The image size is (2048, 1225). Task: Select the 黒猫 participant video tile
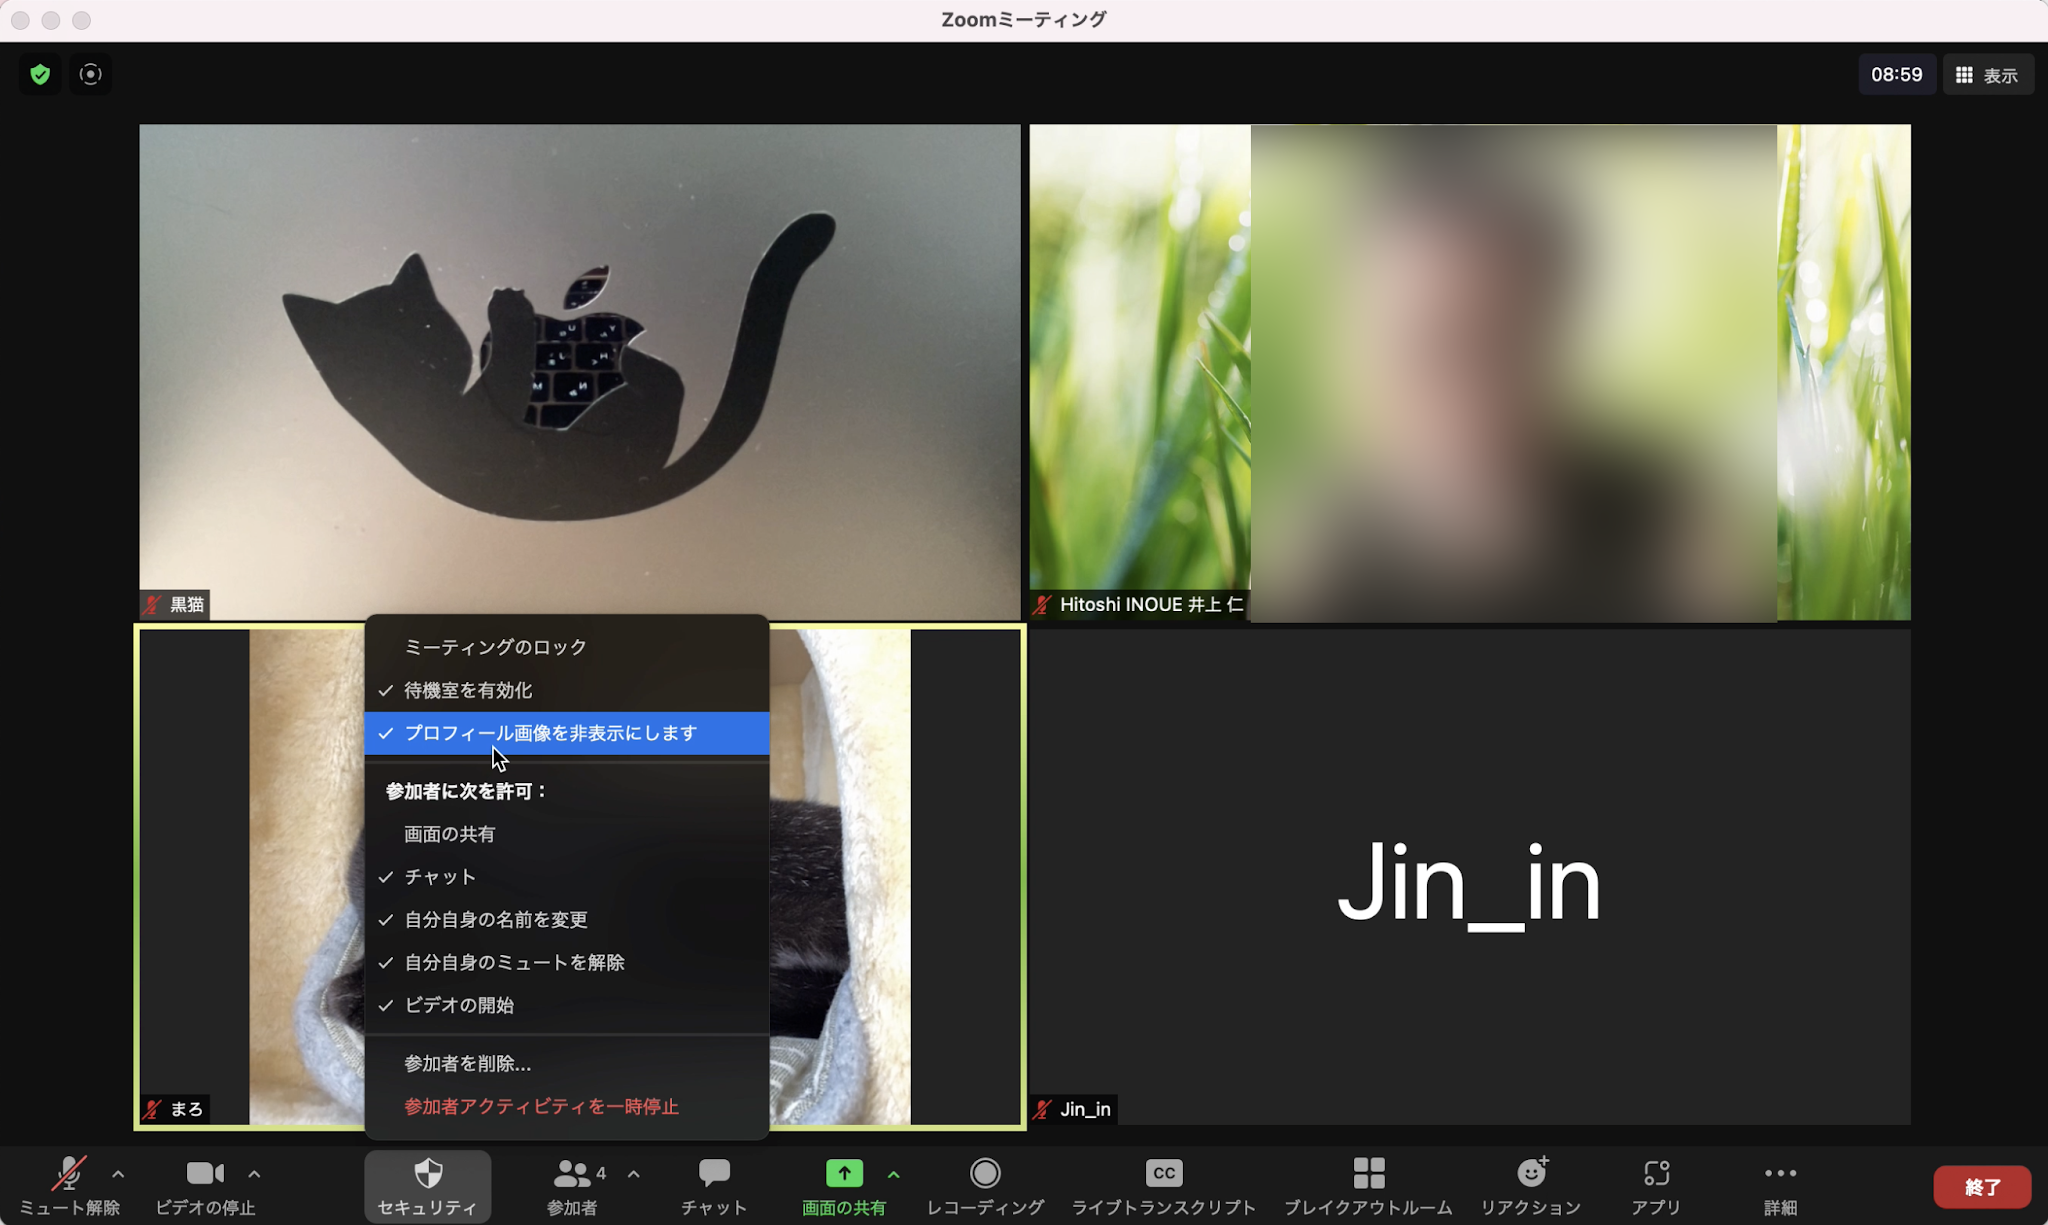tap(579, 370)
